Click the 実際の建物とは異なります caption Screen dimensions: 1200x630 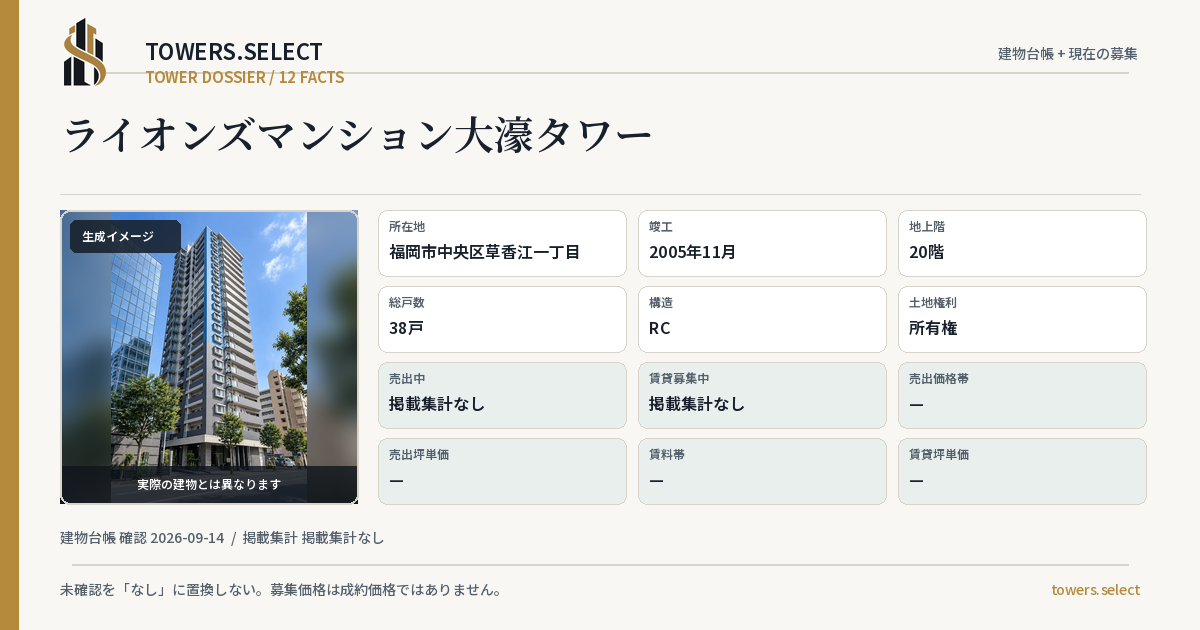coord(209,484)
